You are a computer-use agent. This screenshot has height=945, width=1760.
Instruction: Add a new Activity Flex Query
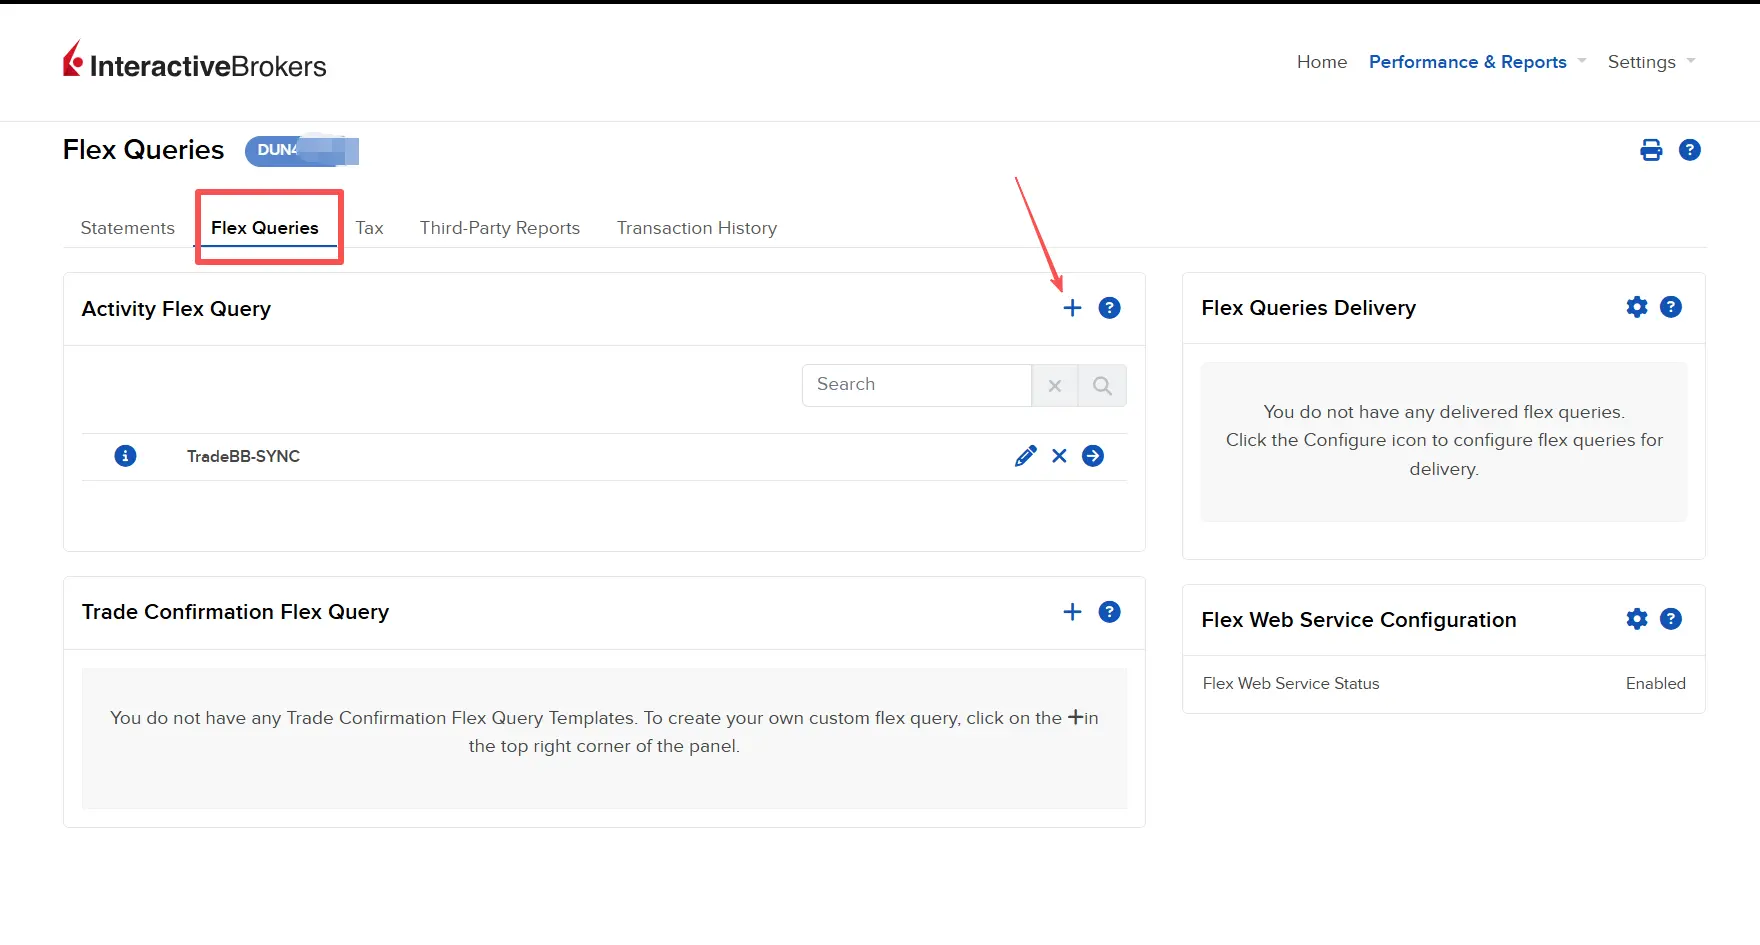[1072, 308]
